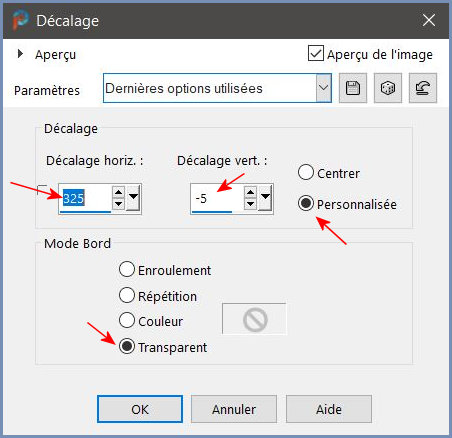Choose Enroulement edge mode

(x=127, y=269)
